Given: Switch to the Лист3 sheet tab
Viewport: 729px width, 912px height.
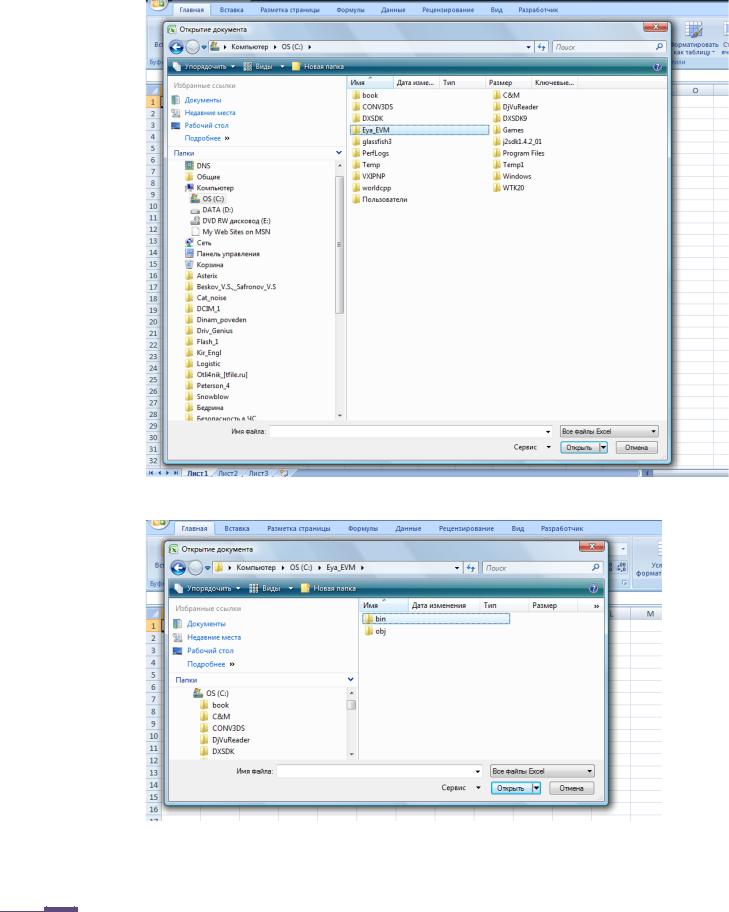Looking at the screenshot, I should 259,472.
